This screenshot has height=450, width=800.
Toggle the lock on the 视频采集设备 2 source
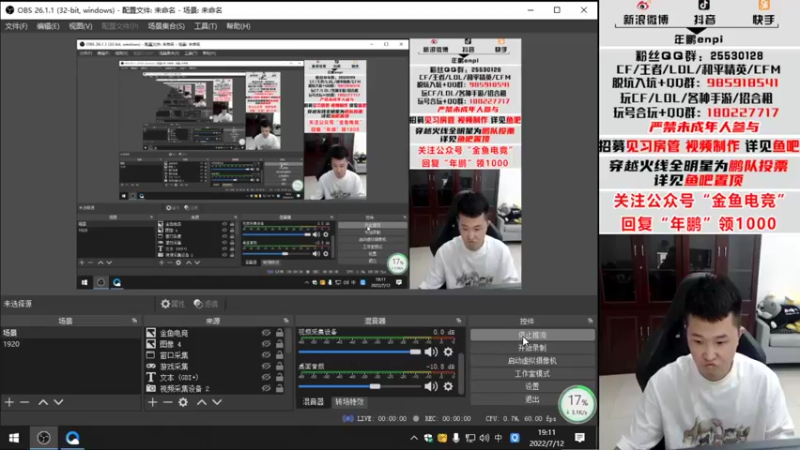[x=280, y=389]
